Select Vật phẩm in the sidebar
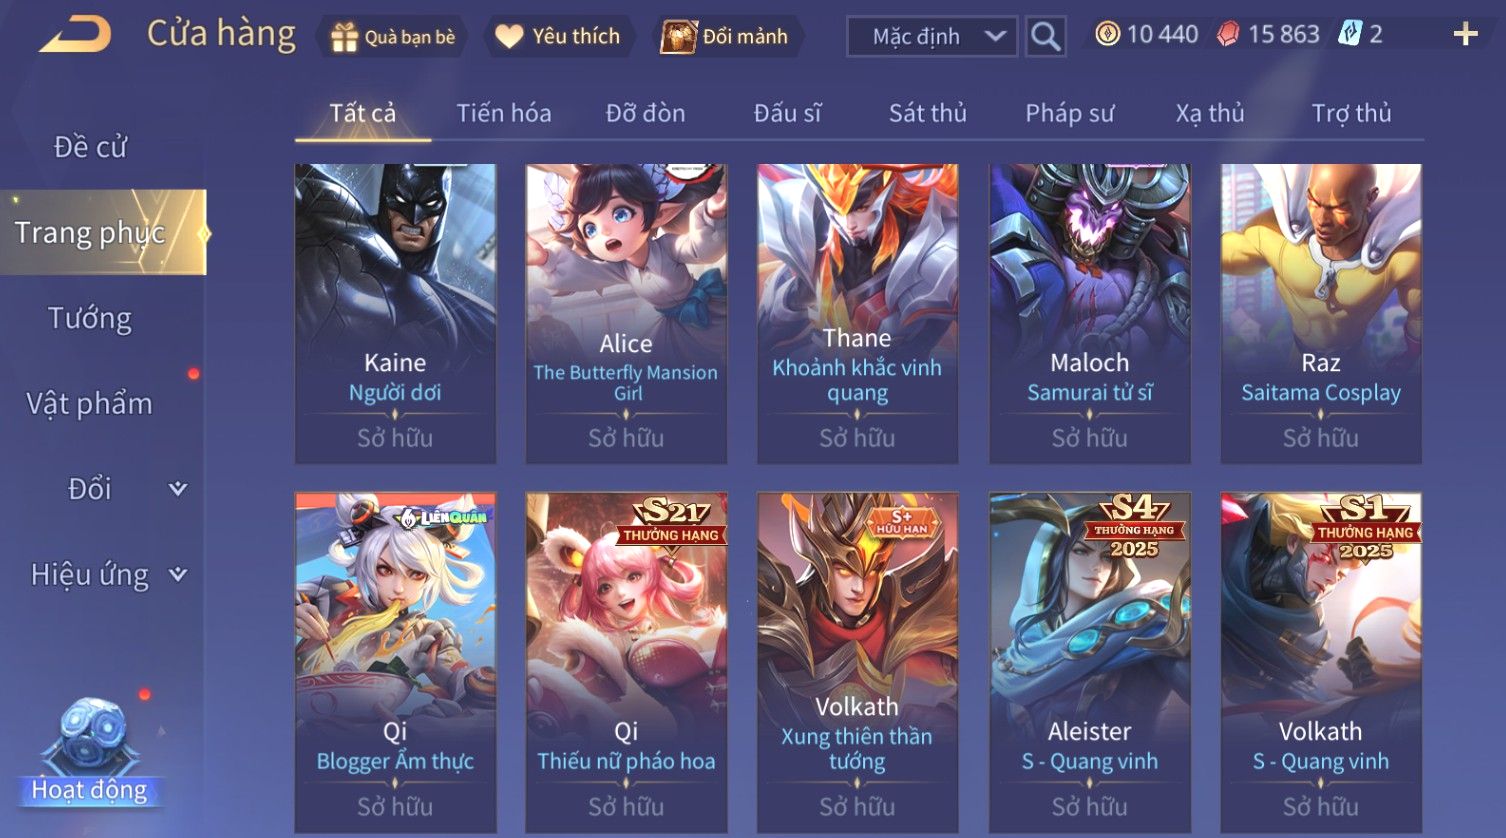Viewport: 1506px width, 838px height. click(x=90, y=404)
